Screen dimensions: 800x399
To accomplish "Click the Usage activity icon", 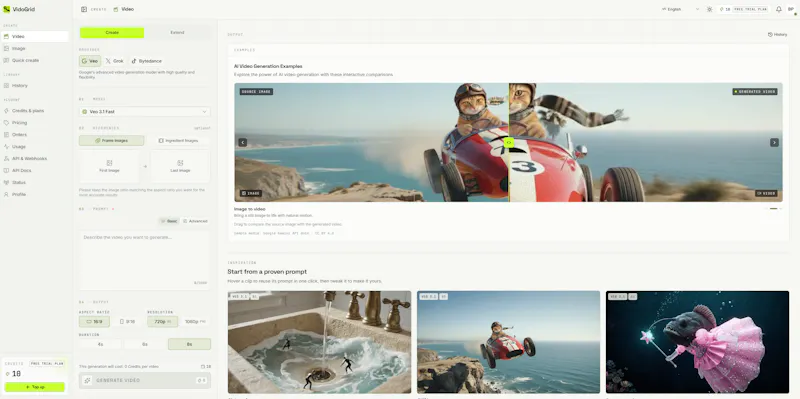I will 7,146.
